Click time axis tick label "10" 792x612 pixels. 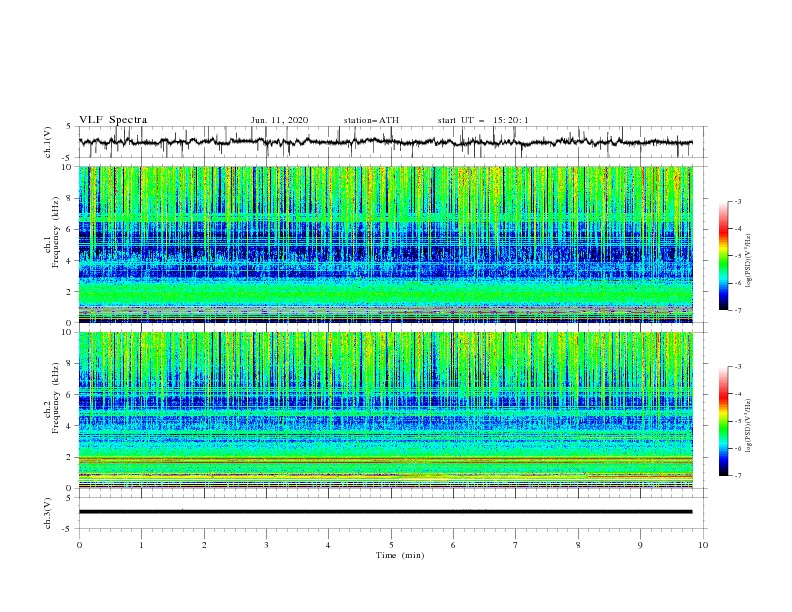(x=703, y=545)
